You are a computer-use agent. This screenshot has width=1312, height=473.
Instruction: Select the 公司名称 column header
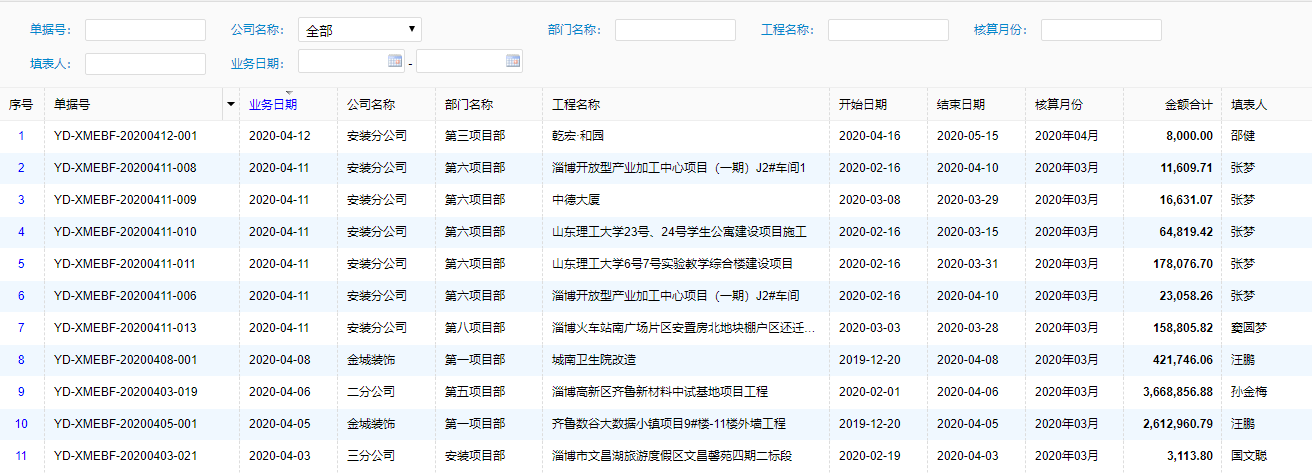pyautogui.click(x=371, y=104)
